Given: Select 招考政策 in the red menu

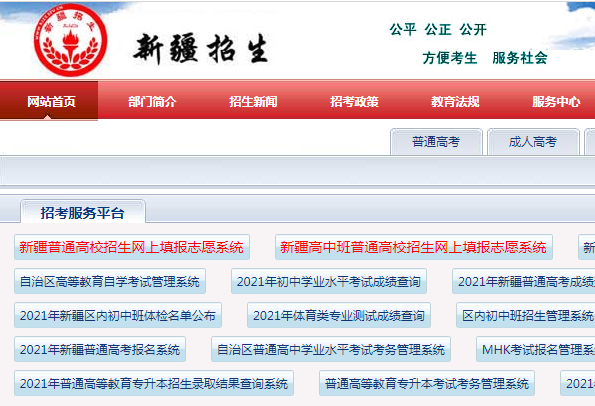Looking at the screenshot, I should click(354, 101).
